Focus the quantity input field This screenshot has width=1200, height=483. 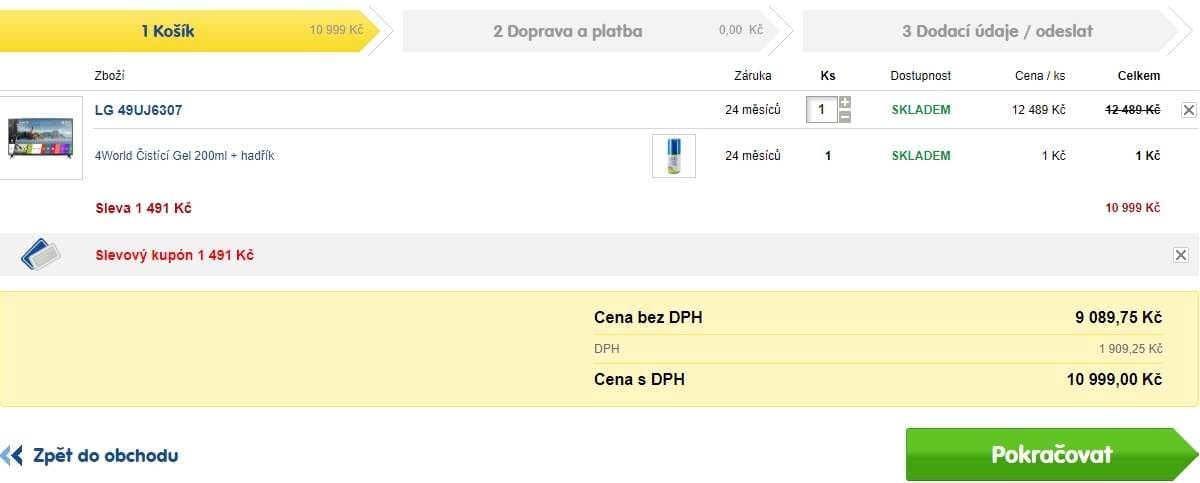[822, 110]
